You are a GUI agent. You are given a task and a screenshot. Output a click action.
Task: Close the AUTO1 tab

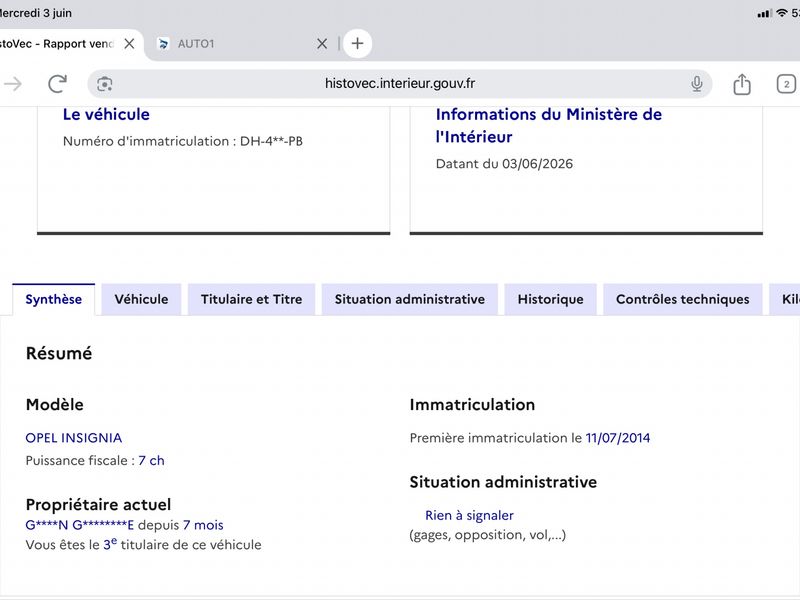[322, 44]
